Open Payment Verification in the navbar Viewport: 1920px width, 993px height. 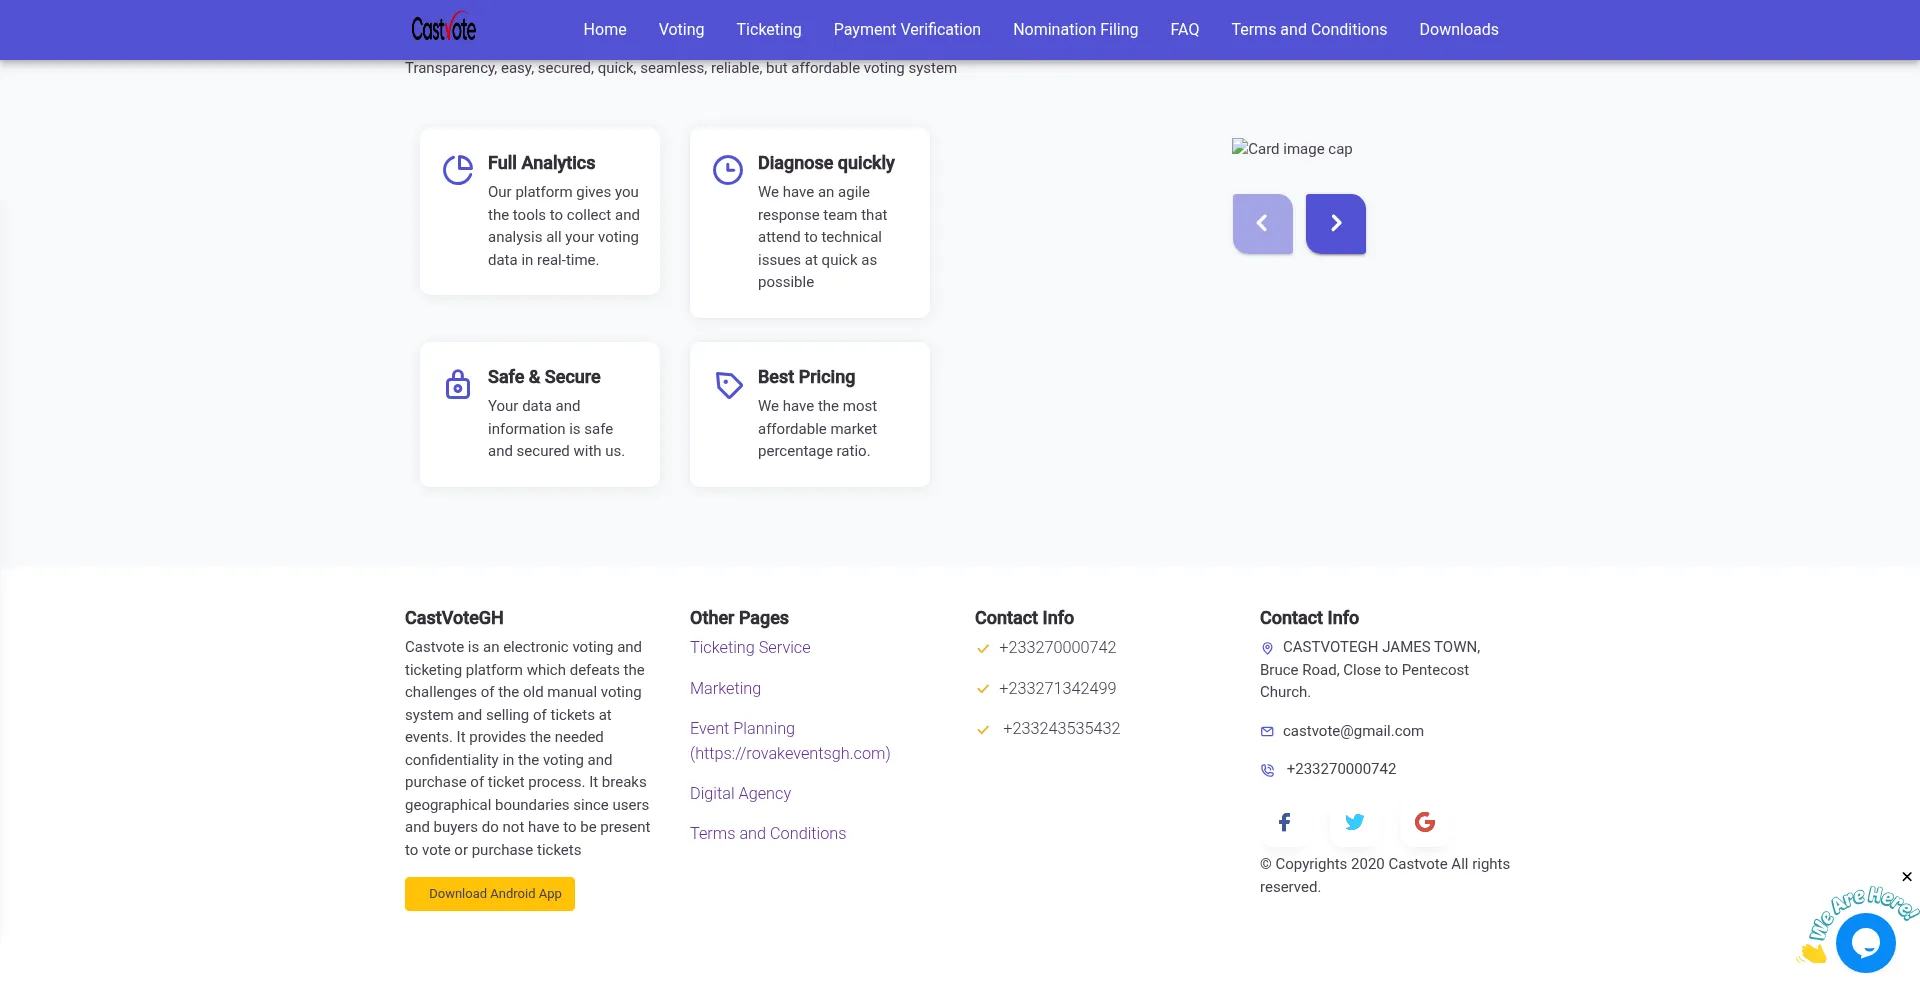tap(907, 30)
